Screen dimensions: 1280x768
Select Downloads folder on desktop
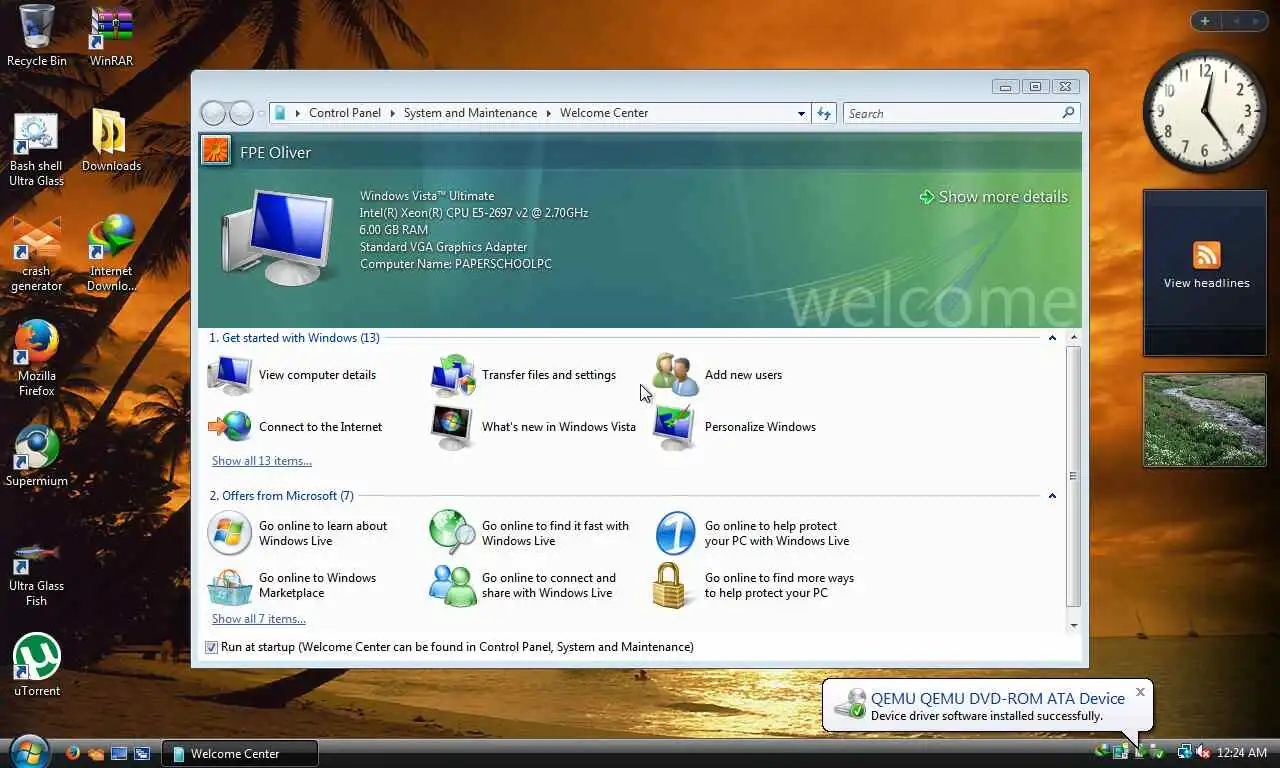click(111, 140)
